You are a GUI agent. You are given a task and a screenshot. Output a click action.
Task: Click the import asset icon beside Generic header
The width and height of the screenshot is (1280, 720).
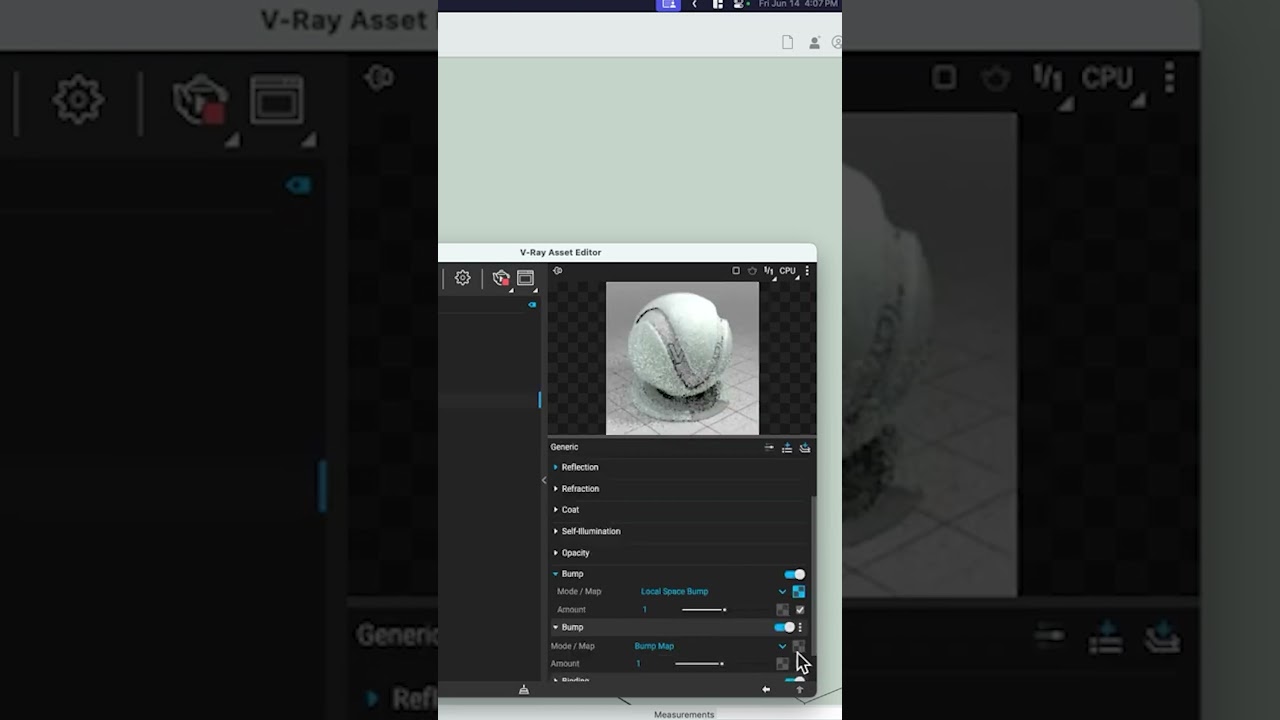(787, 447)
